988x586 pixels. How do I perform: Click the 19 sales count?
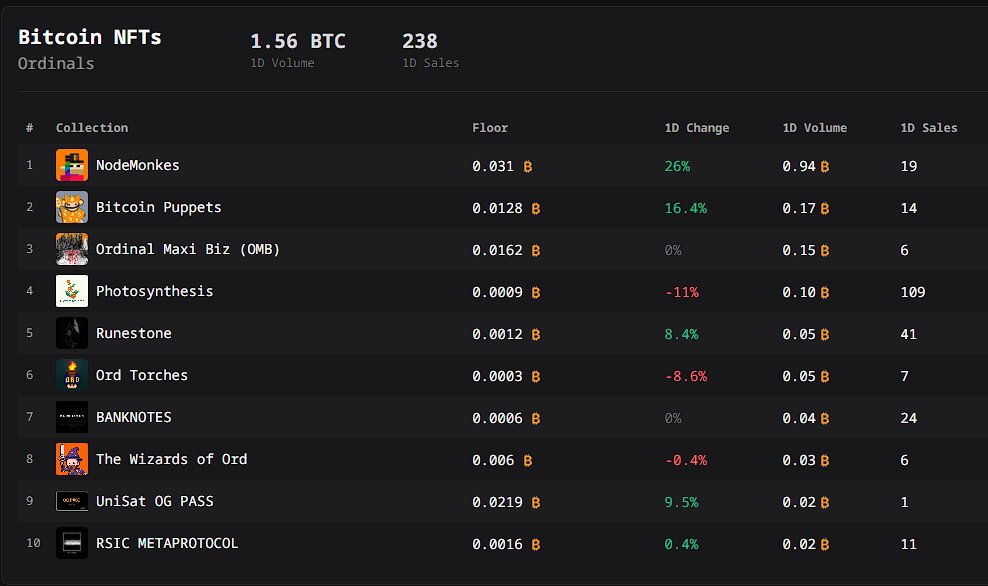[909, 166]
